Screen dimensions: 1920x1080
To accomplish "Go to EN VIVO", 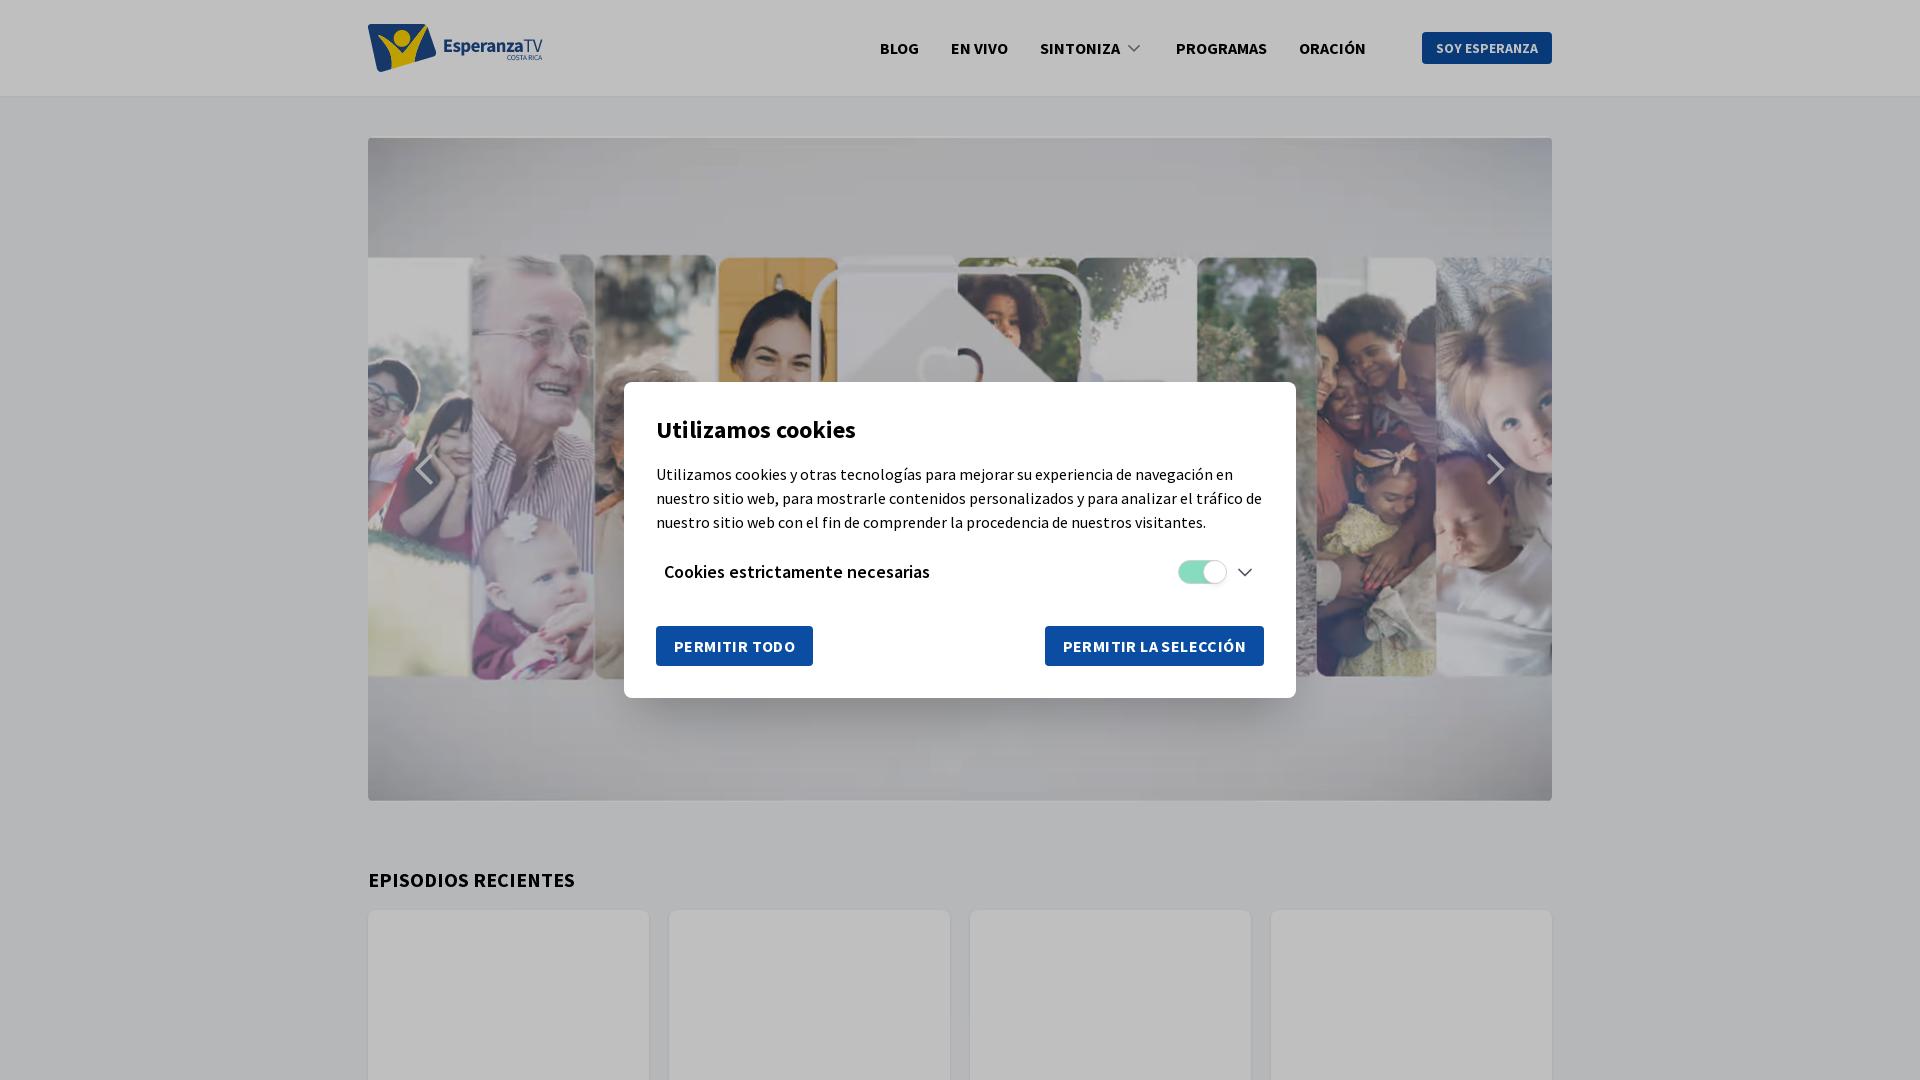I will click(x=978, y=48).
